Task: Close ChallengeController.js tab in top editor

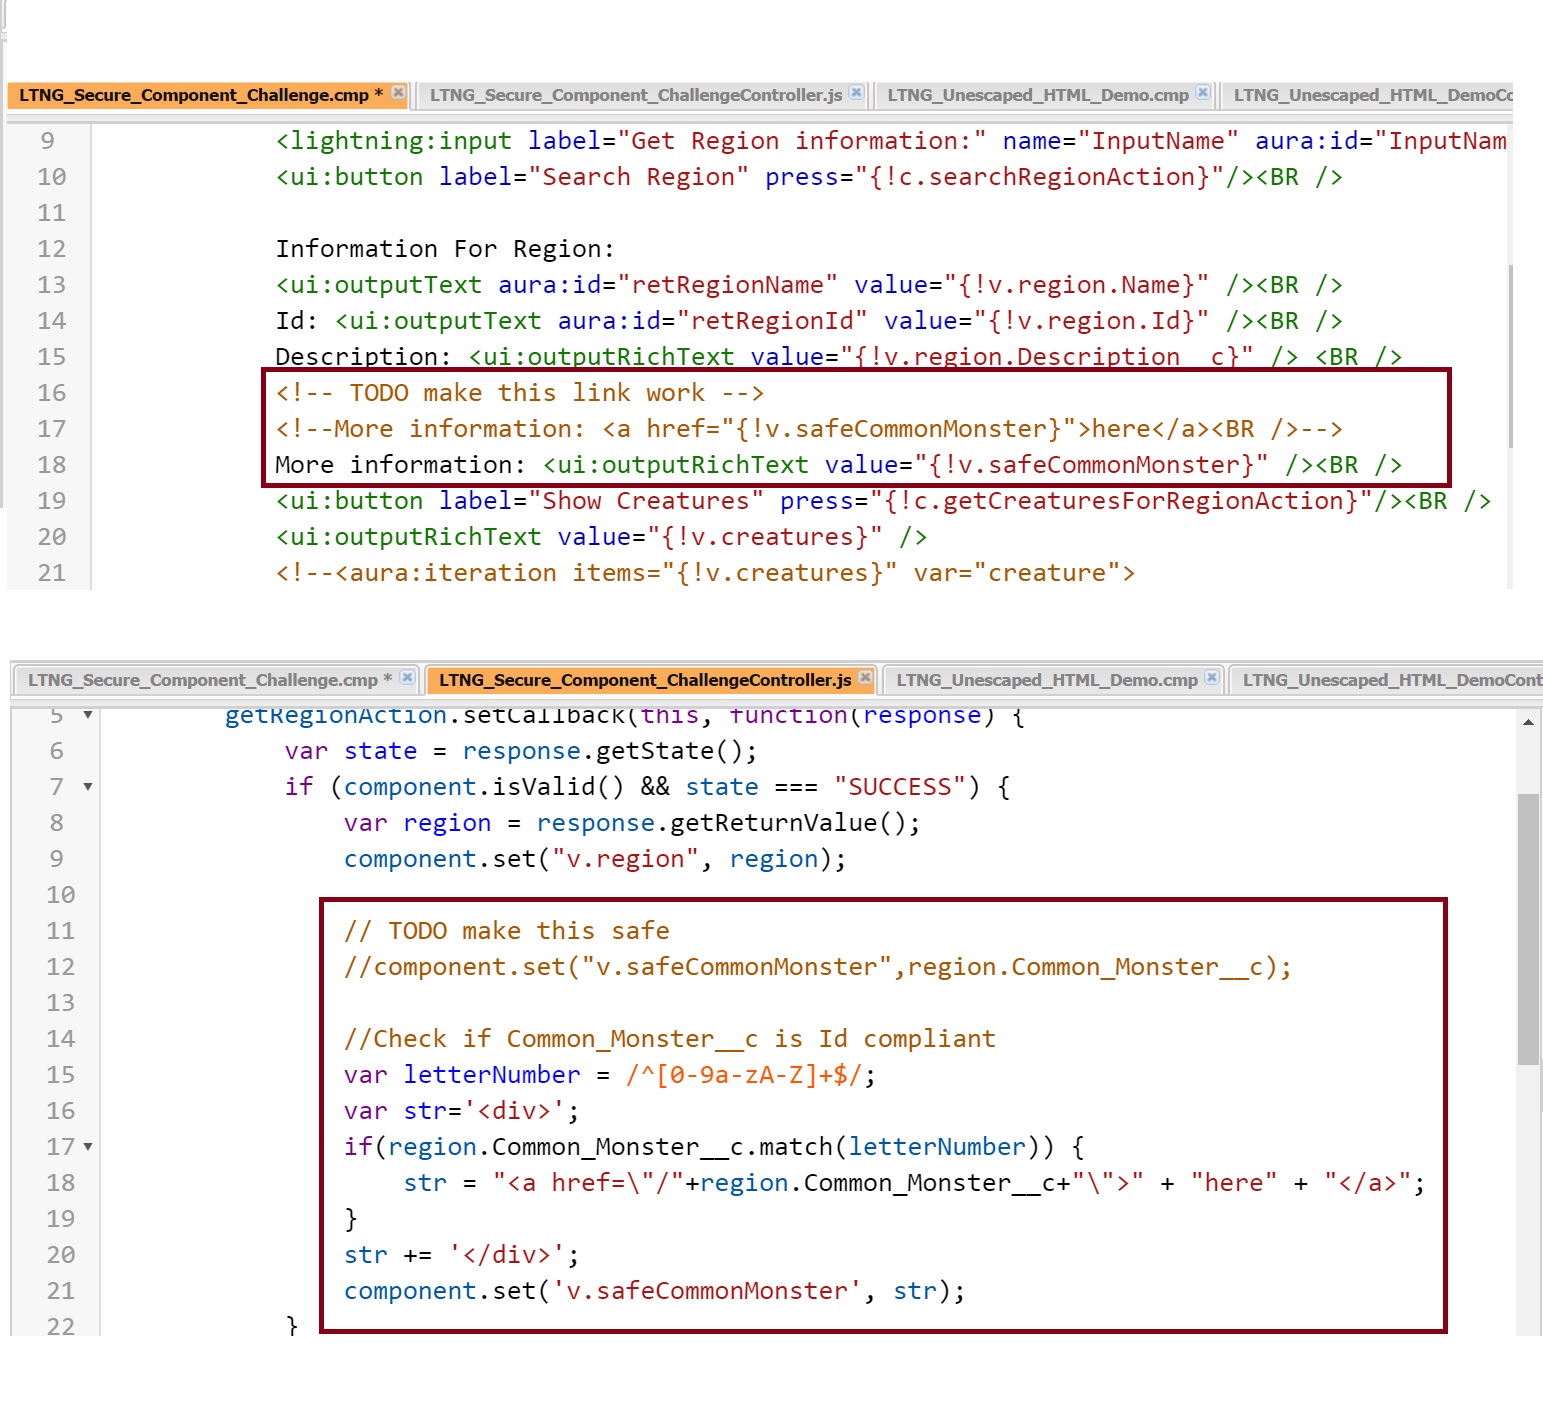Action: pyautogui.click(x=856, y=93)
